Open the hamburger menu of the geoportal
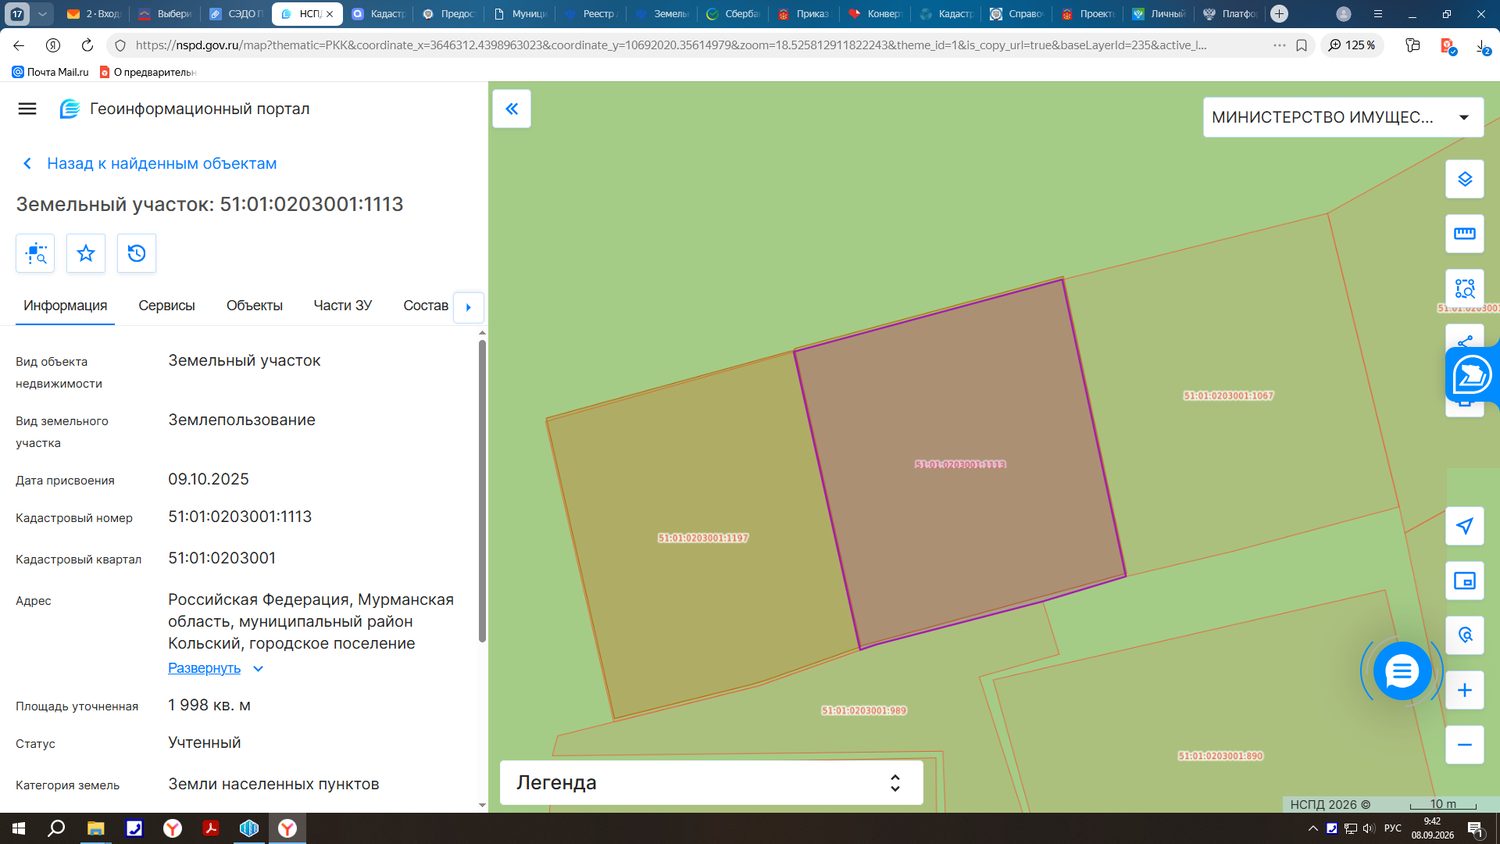This screenshot has height=844, width=1500. [x=27, y=109]
